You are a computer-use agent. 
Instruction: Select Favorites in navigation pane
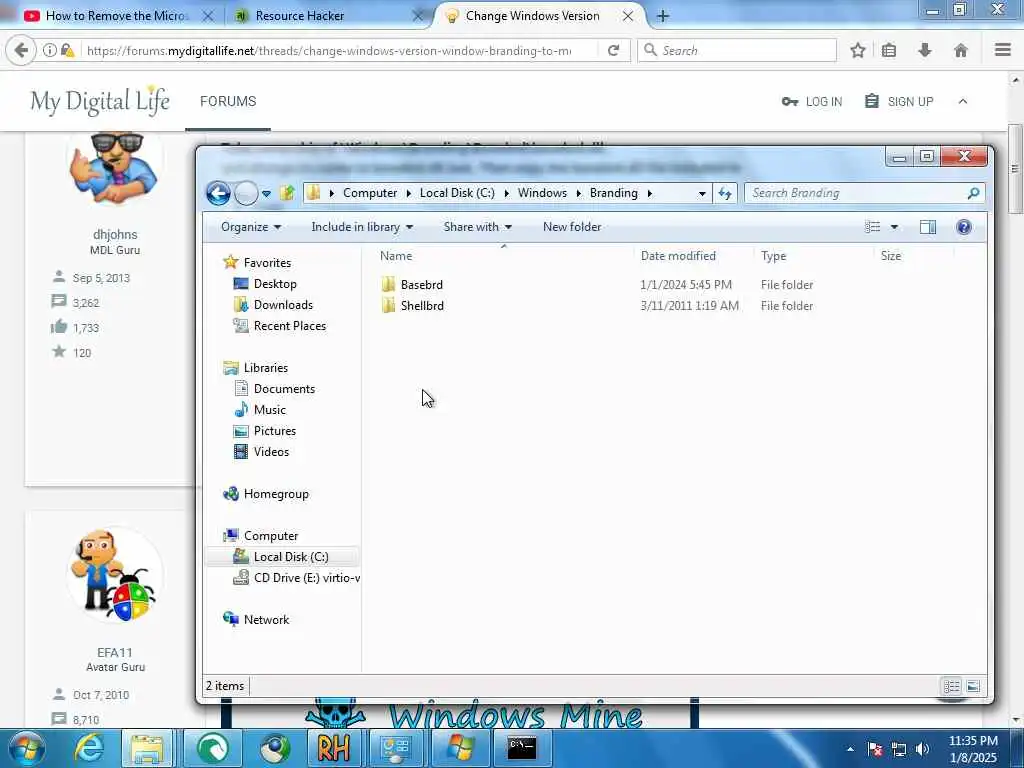(x=267, y=263)
